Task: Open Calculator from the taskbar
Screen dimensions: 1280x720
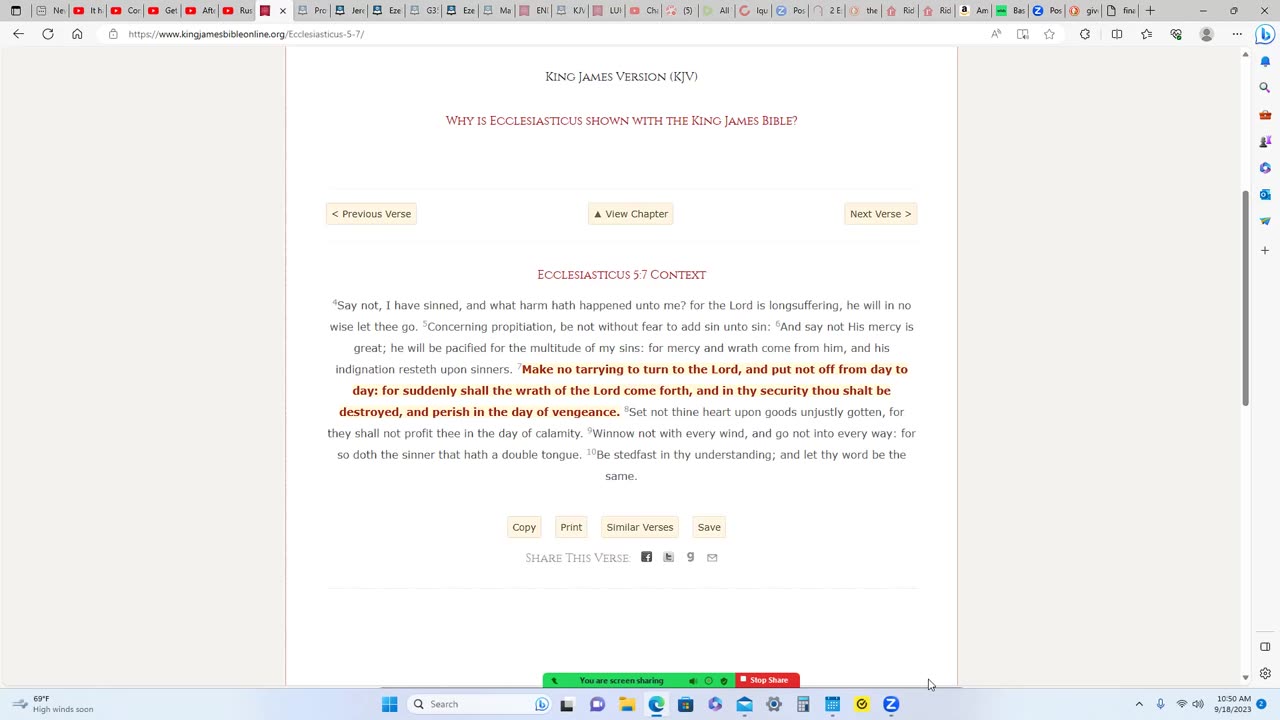Action: tap(803, 704)
